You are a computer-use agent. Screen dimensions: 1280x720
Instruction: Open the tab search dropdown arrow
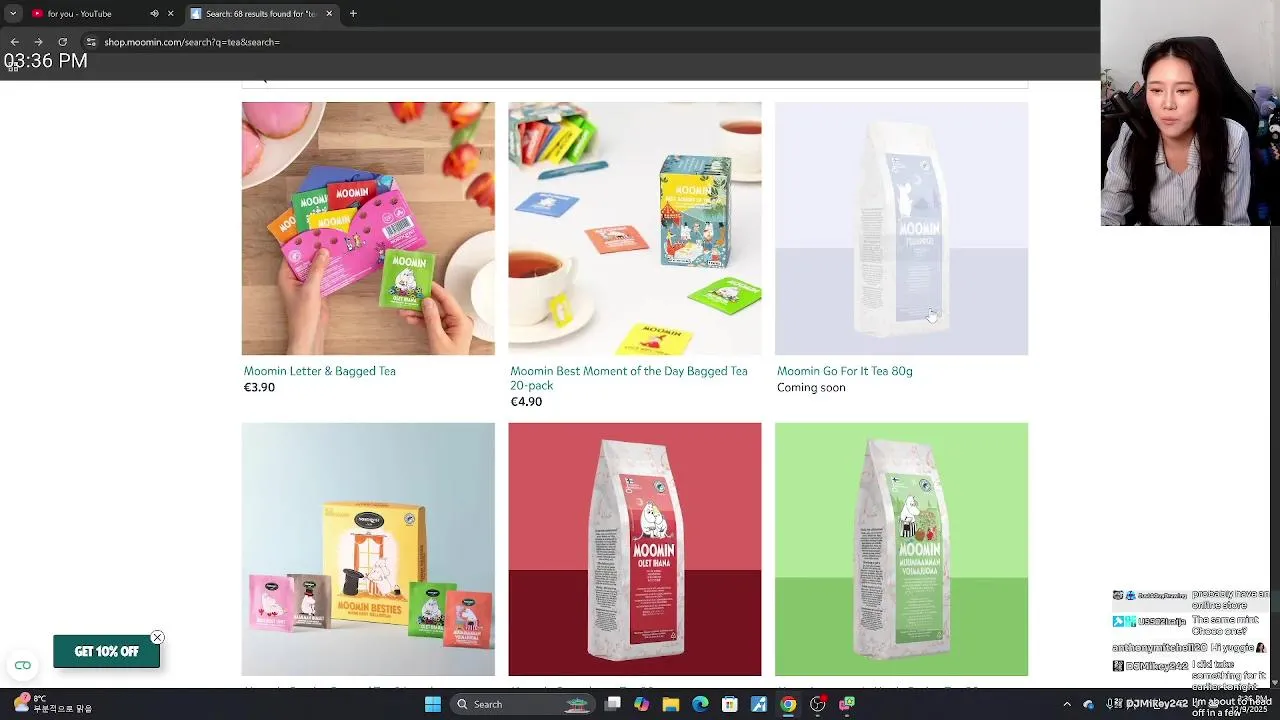coord(13,14)
